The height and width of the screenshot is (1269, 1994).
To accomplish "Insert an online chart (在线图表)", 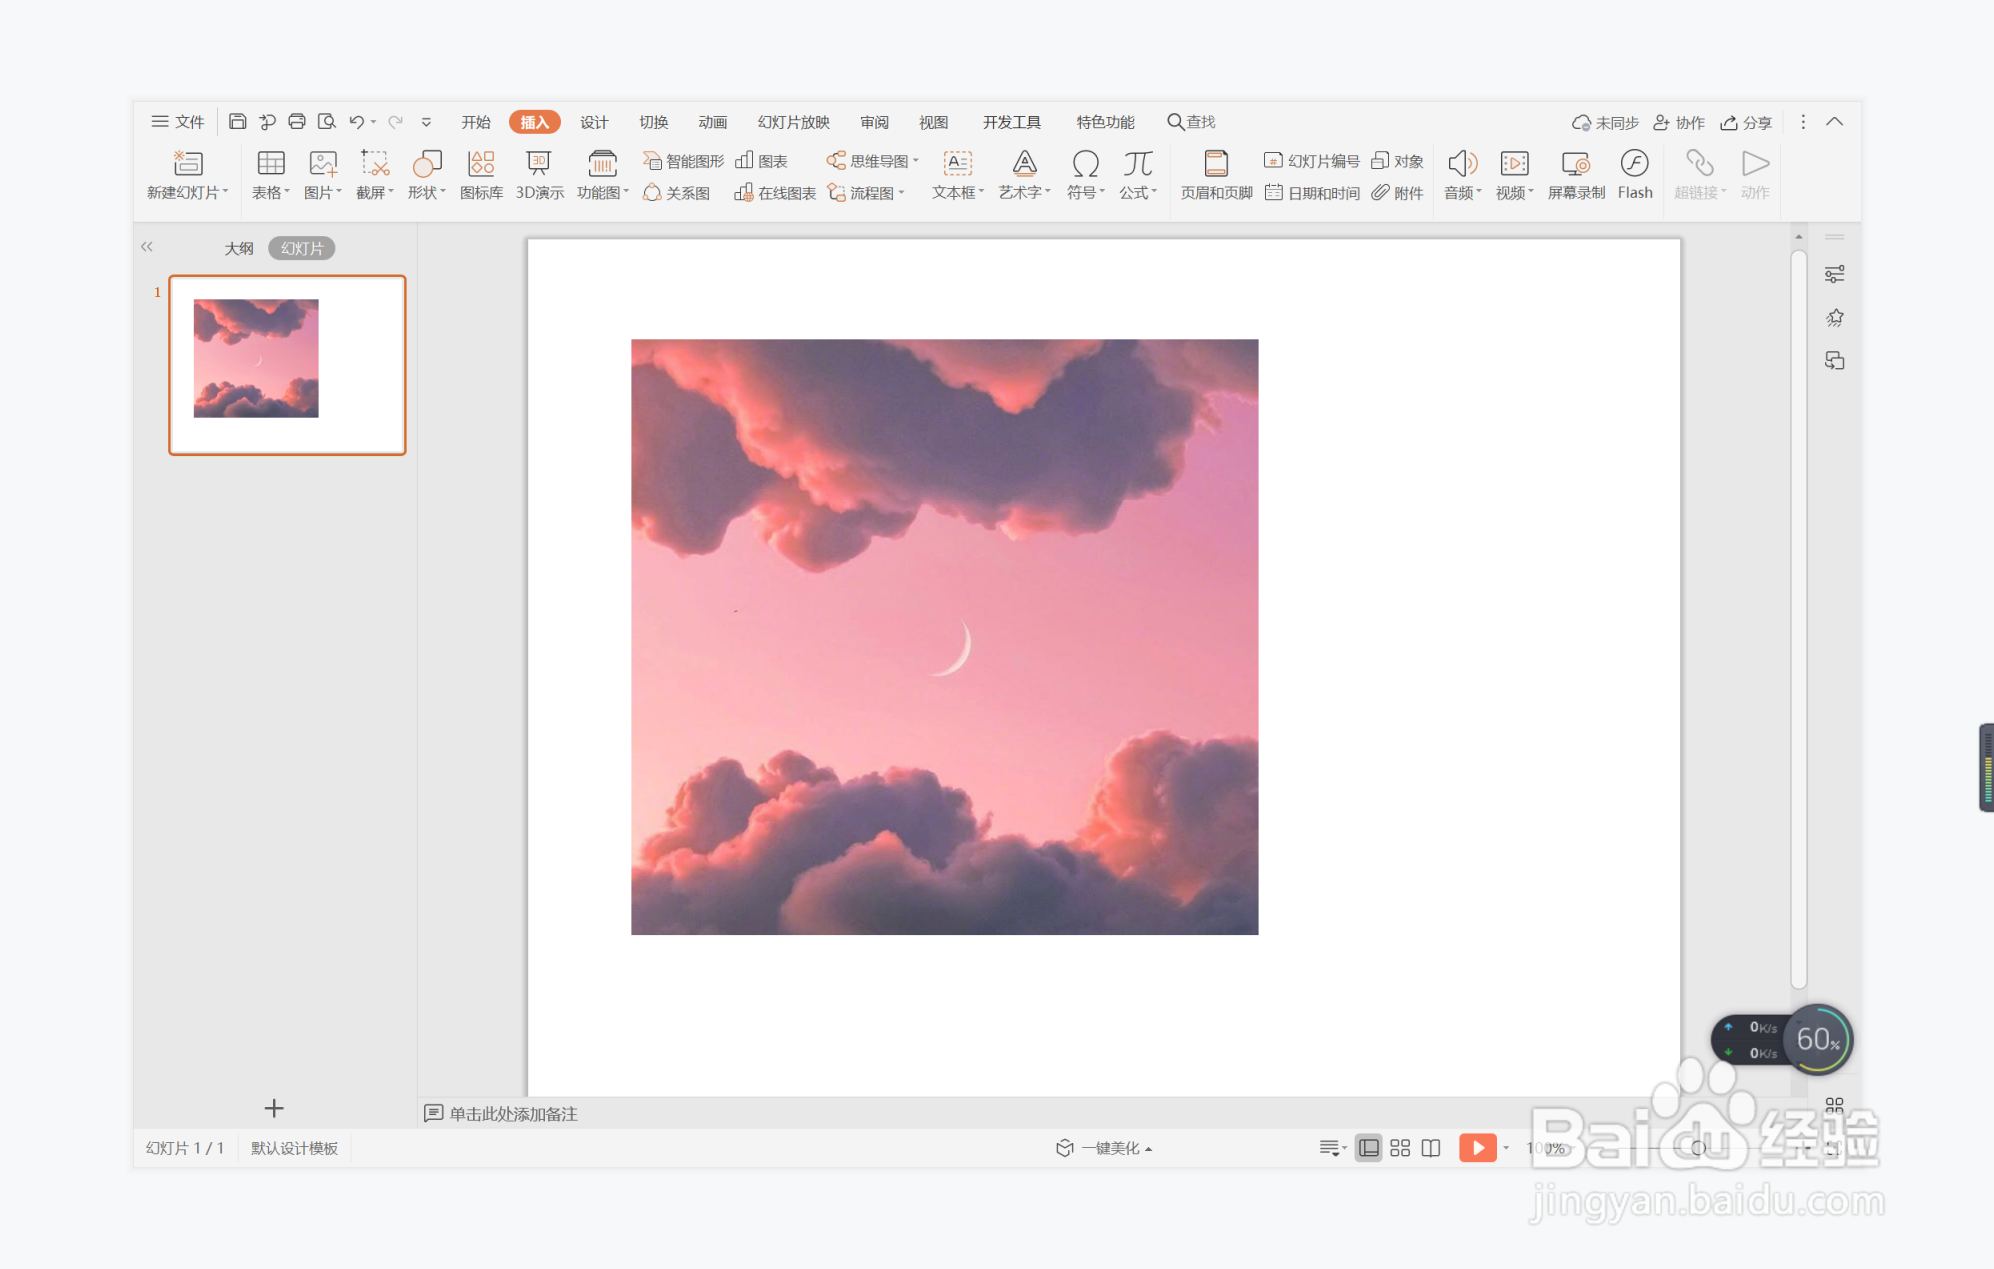I will 775,193.
